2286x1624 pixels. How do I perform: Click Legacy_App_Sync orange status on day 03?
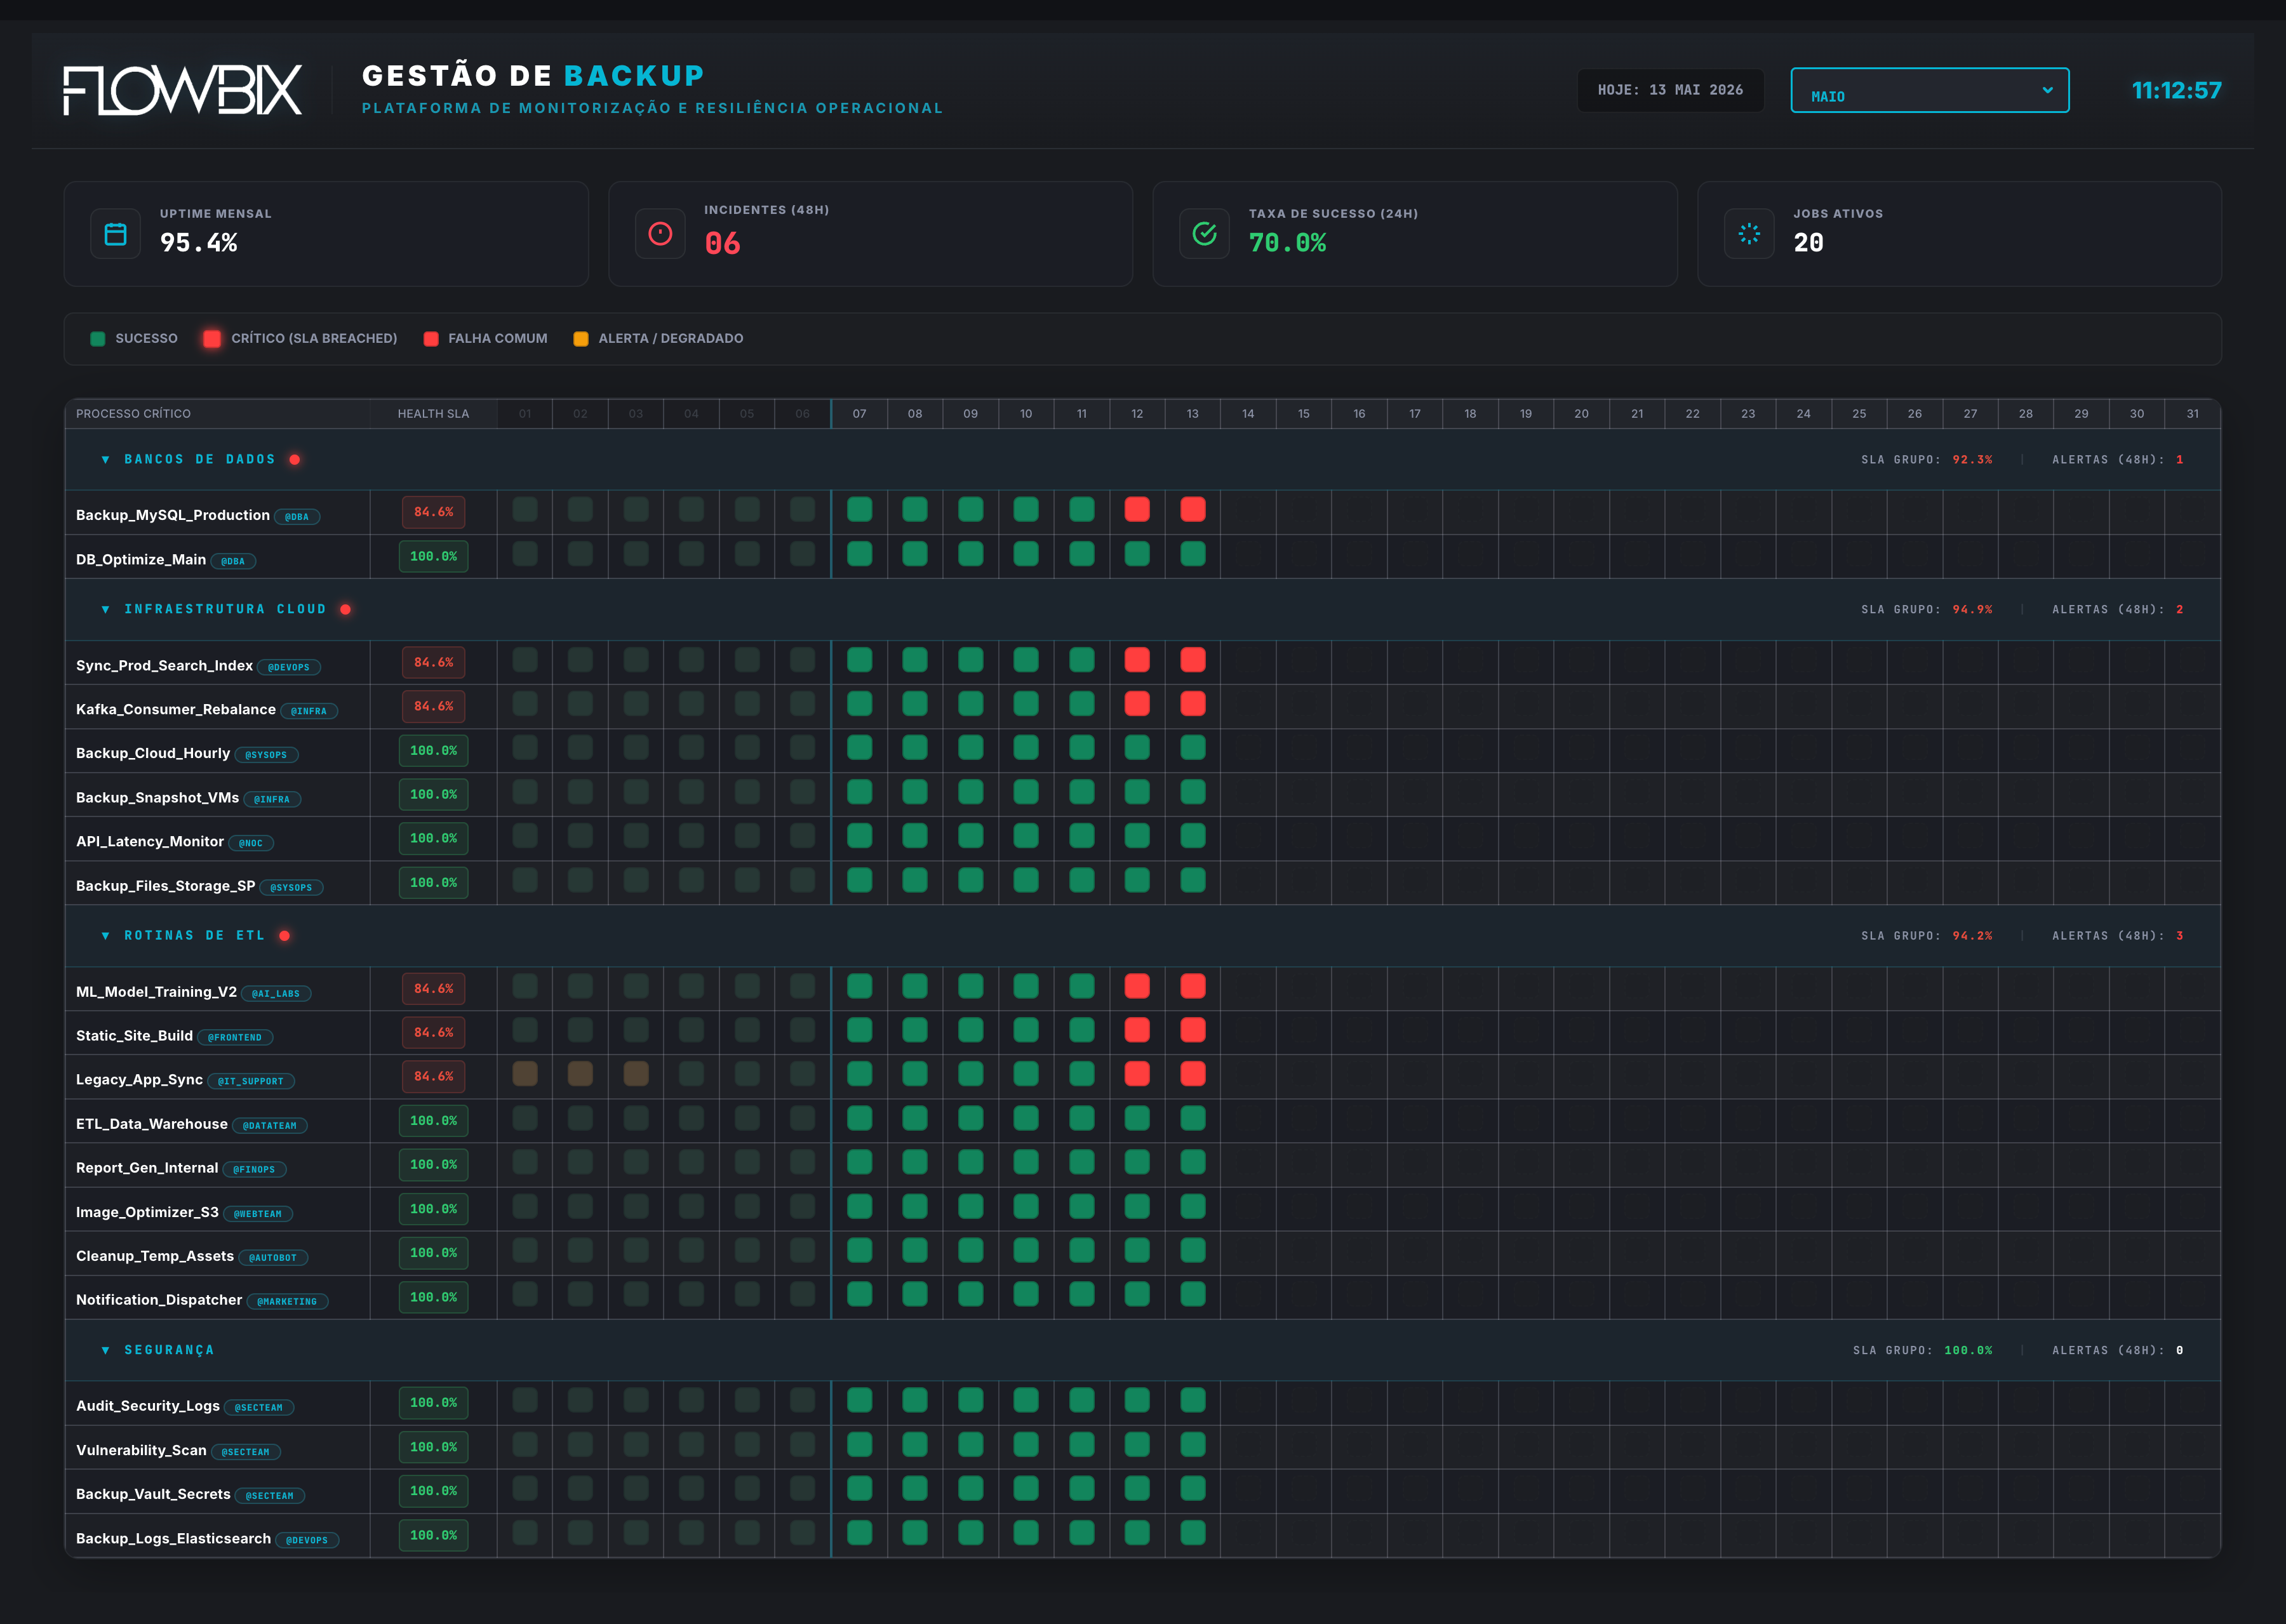(x=636, y=1075)
